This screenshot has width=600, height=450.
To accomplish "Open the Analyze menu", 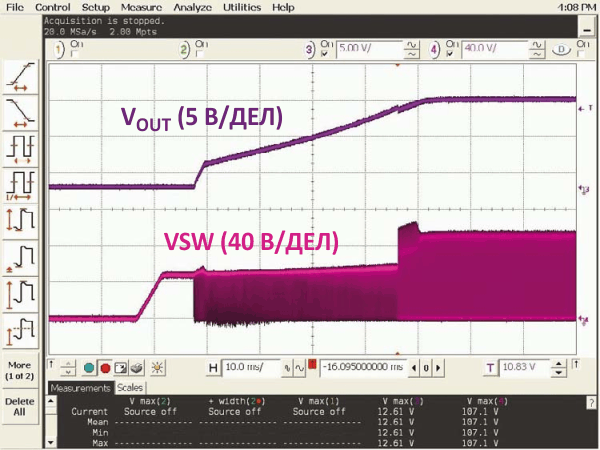I will [x=192, y=7].
